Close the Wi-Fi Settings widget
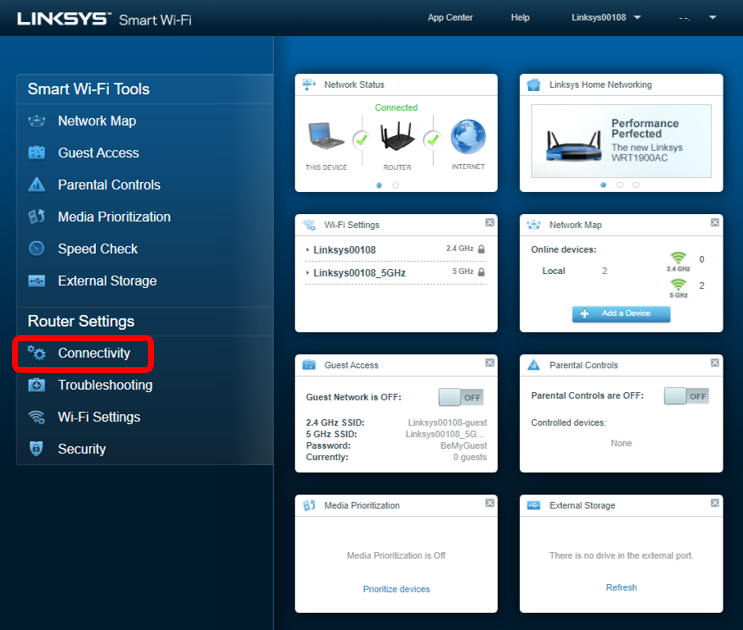The width and height of the screenshot is (743, 630). (490, 223)
